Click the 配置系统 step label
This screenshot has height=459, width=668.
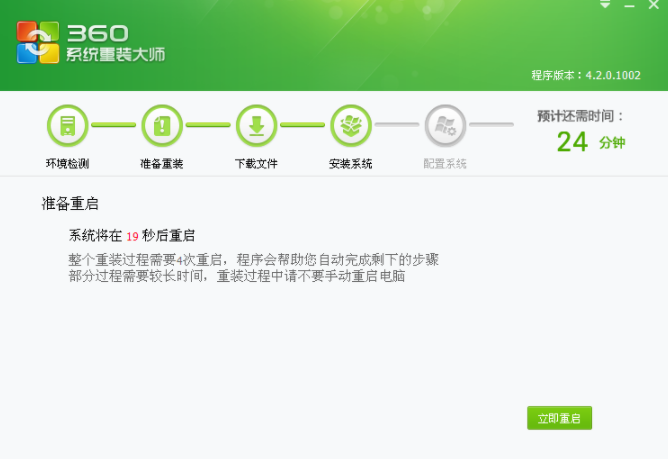(x=445, y=164)
